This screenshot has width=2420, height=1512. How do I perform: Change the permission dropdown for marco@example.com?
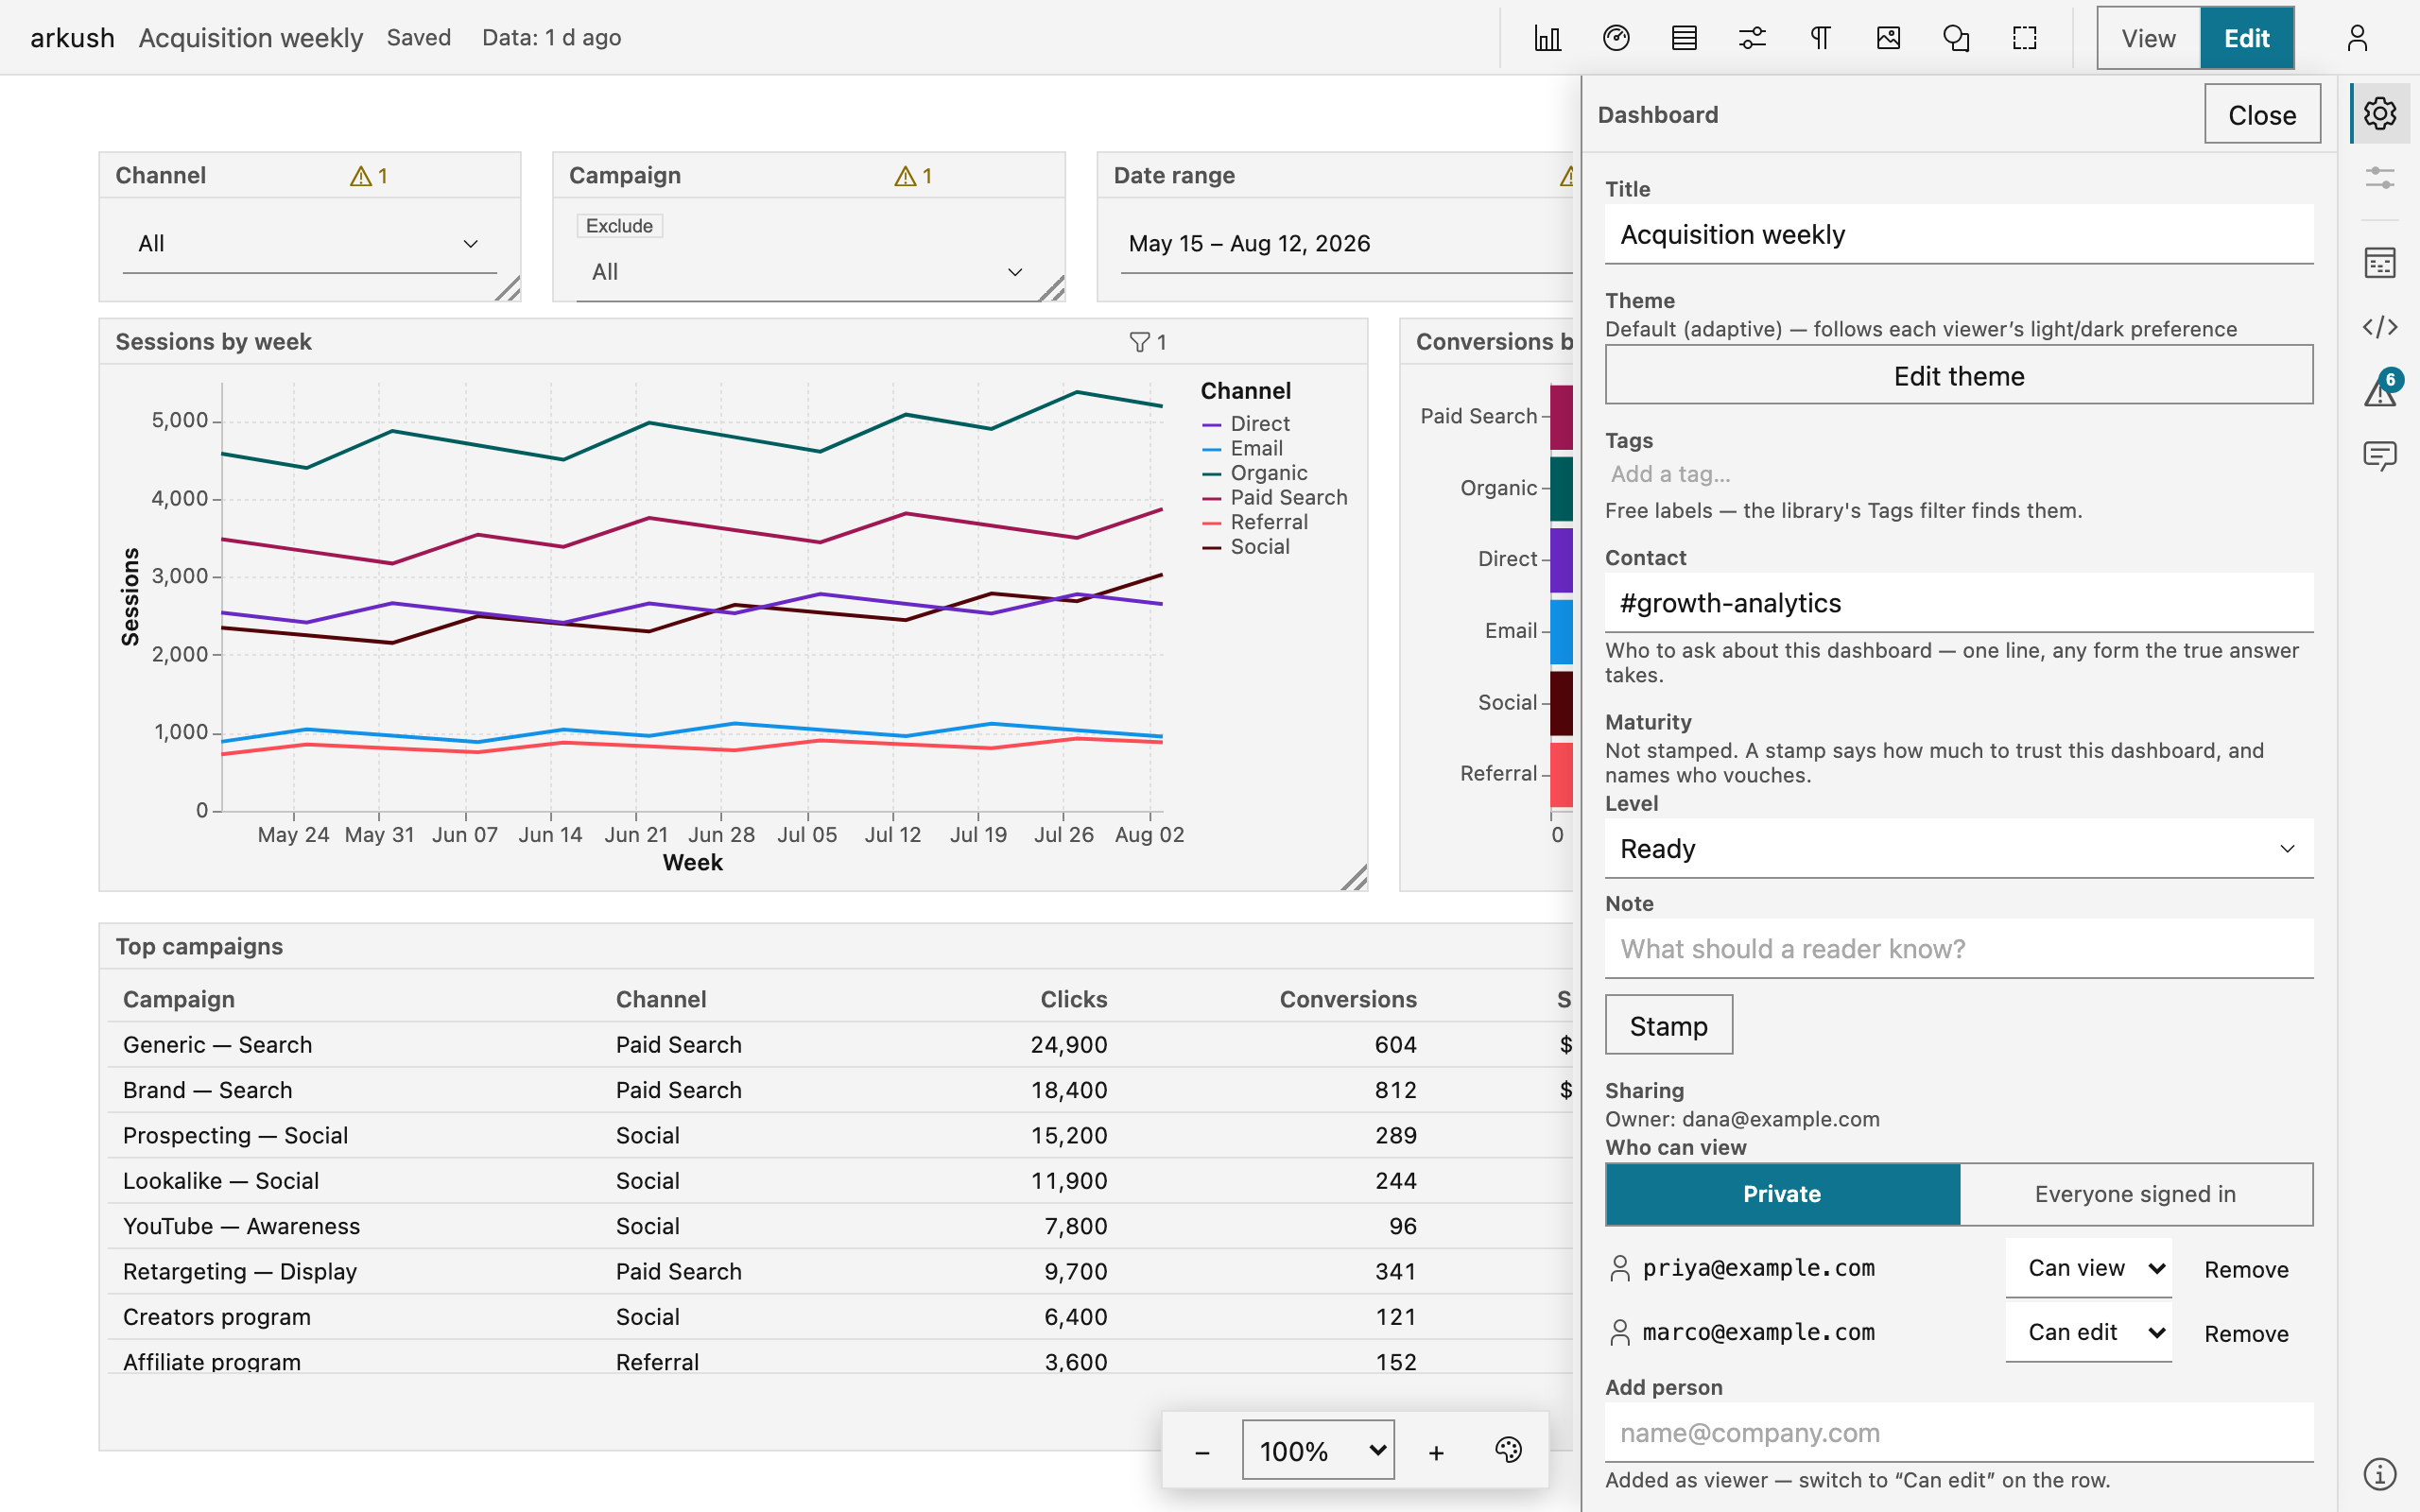point(2088,1332)
